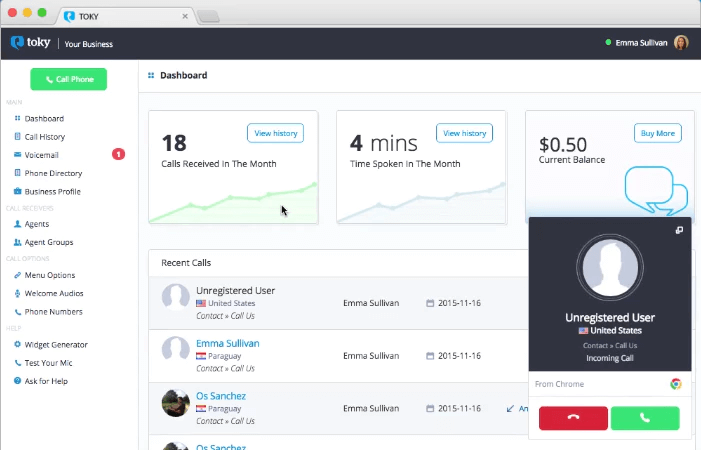Viewport: 701px width, 450px height.
Task: Click the Chrome icon in call panel
Action: tap(676, 384)
